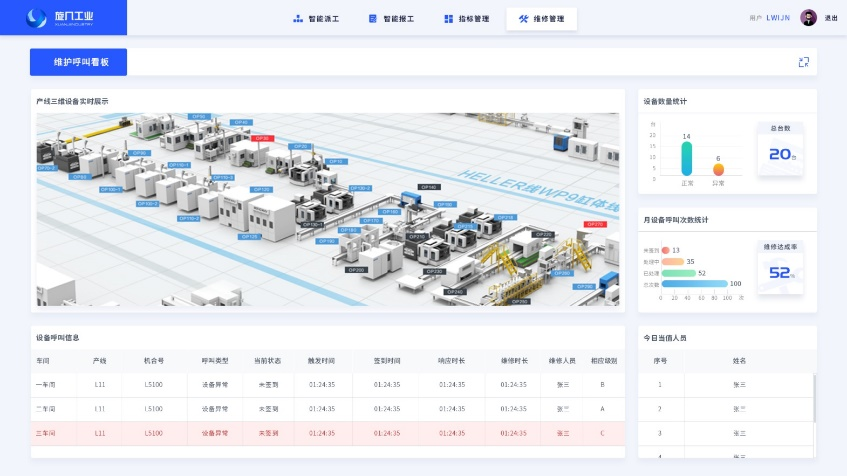Click the green 正常 bar in chart
This screenshot has width=847, height=476.
(686, 158)
